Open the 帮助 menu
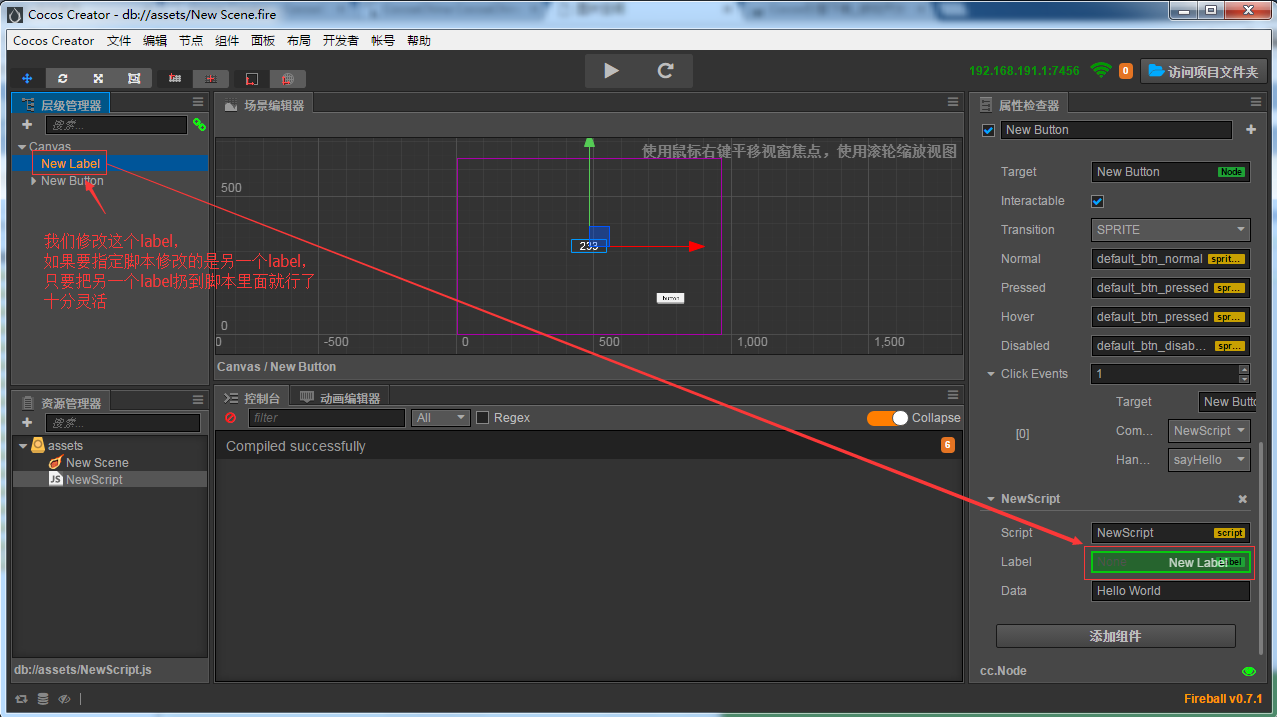The width and height of the screenshot is (1277, 717). 419,41
